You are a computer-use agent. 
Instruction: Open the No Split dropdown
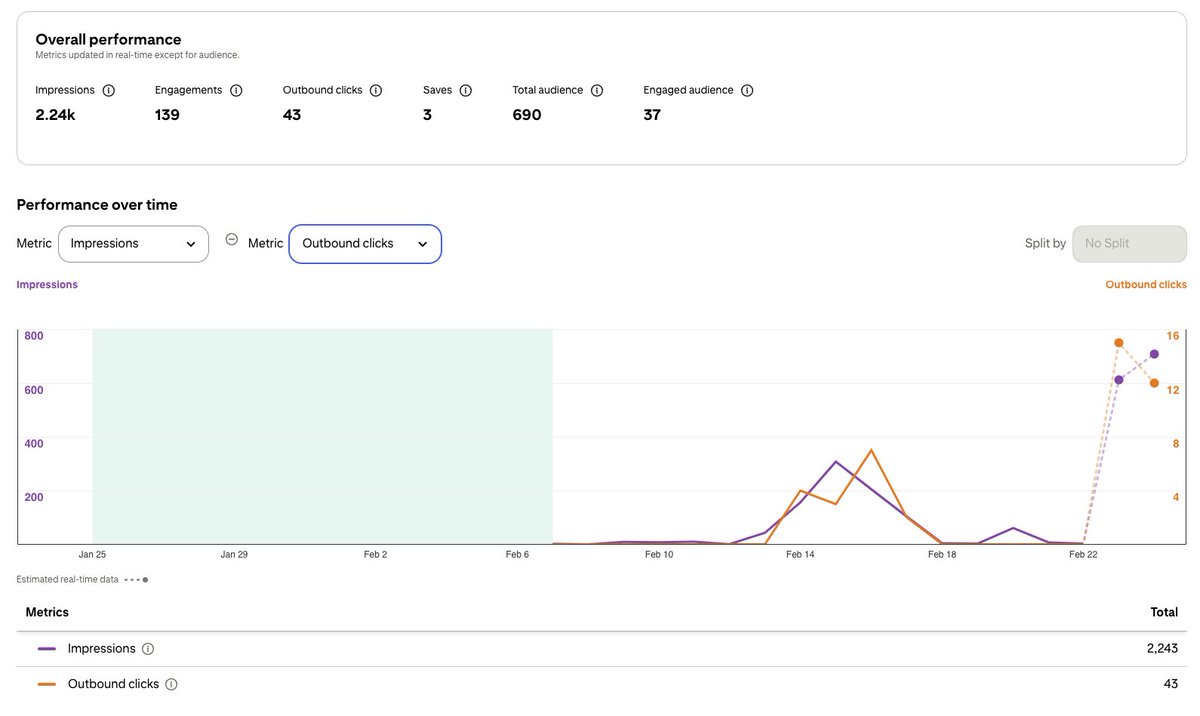(1130, 244)
